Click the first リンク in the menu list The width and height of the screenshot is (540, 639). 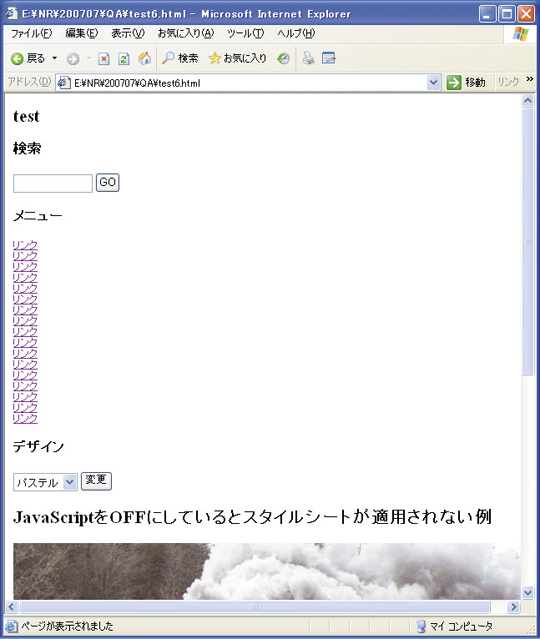(25, 245)
